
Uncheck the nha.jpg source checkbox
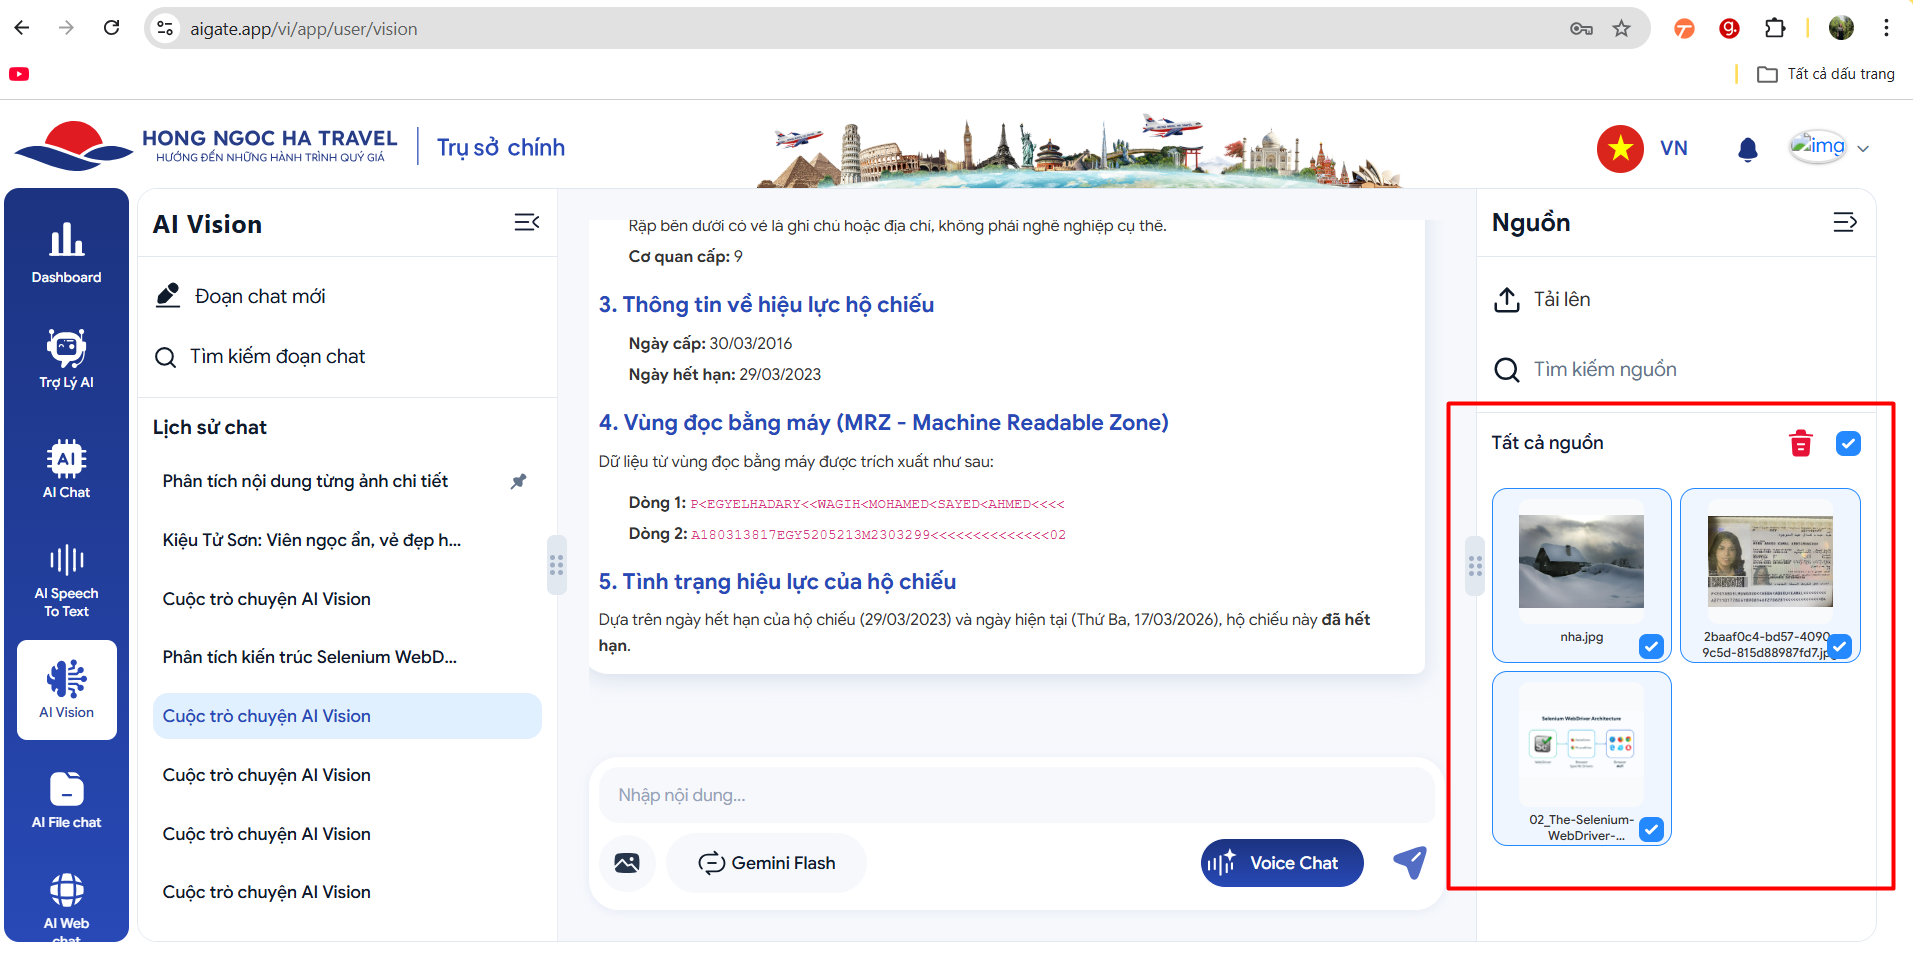[x=1651, y=647]
